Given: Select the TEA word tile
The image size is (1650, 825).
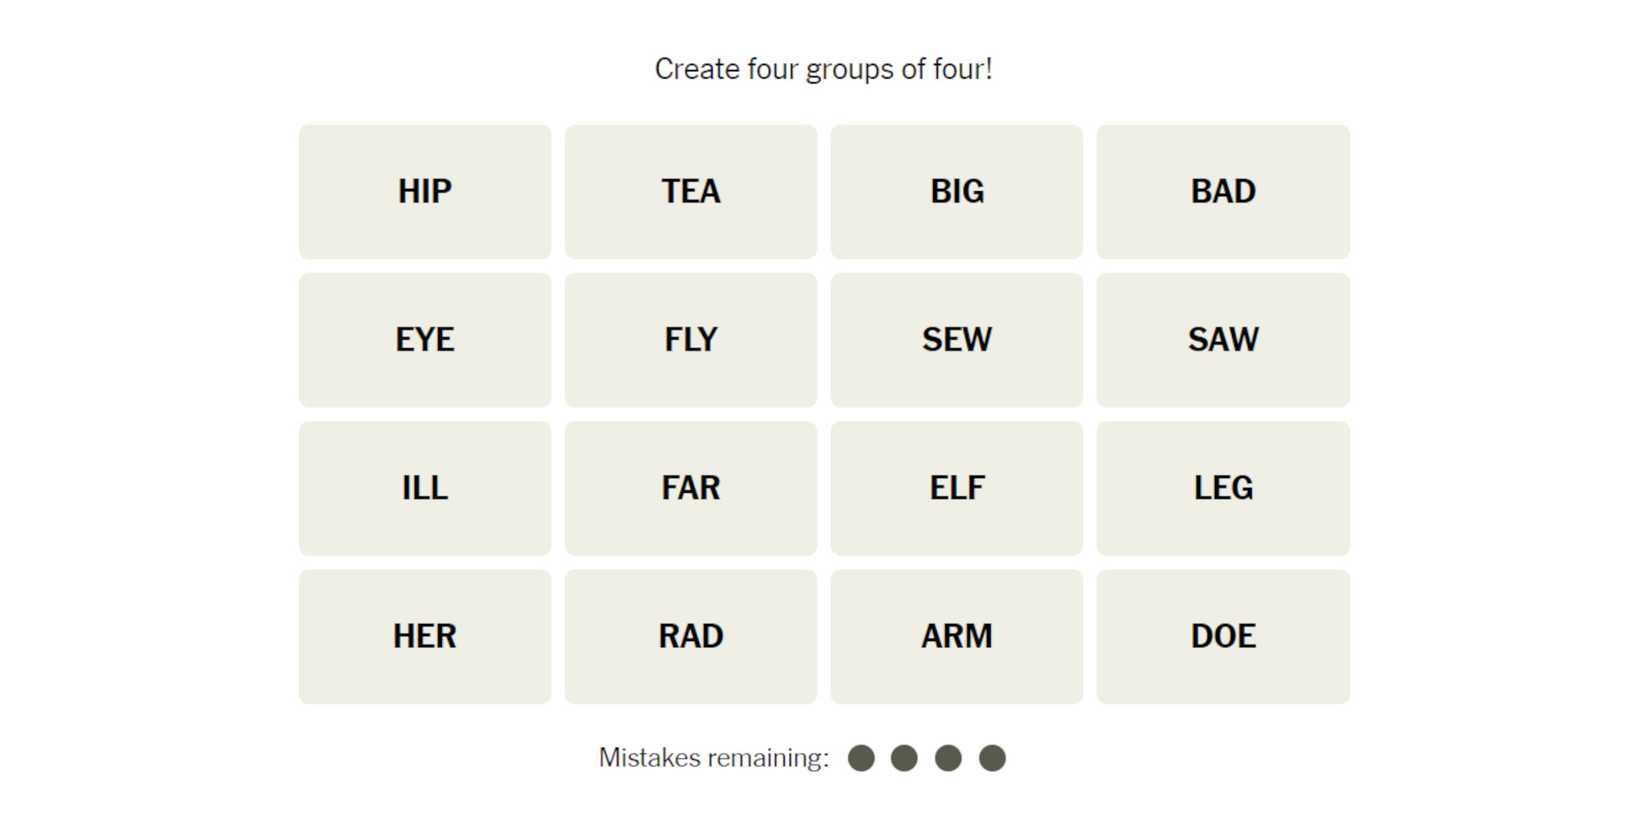Looking at the screenshot, I should (x=690, y=191).
